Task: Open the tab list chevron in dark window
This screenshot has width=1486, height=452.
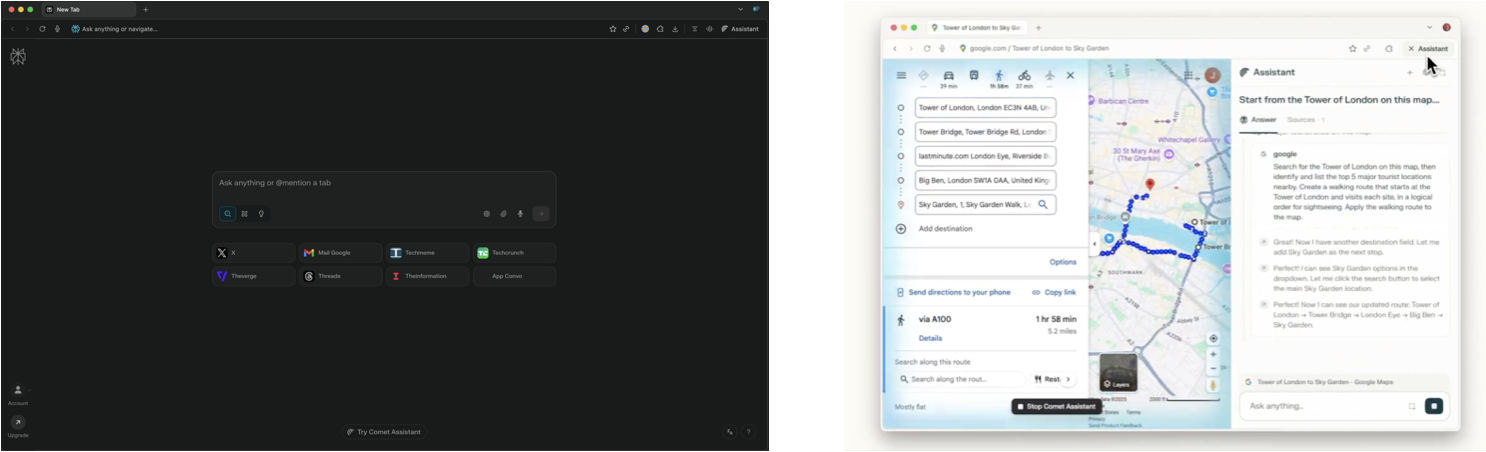Action: tap(740, 9)
